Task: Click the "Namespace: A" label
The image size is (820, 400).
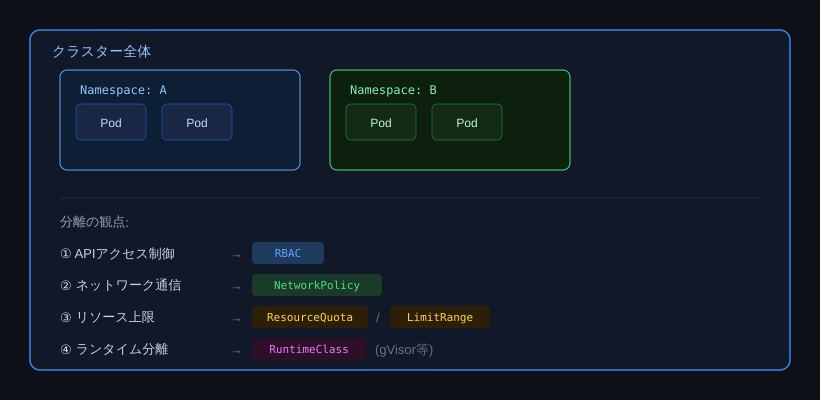Action: coord(123,90)
